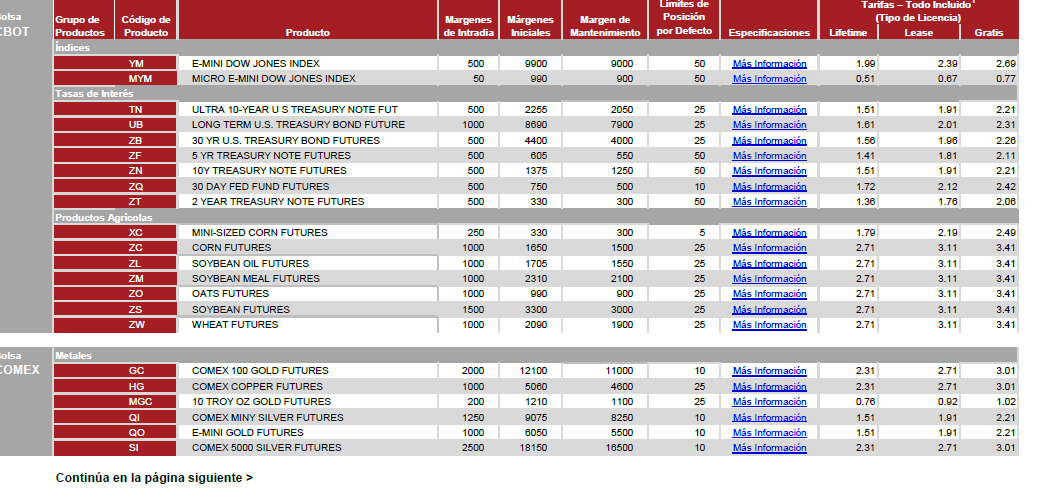Select the YM product code cell
Screen dimensions: 1048x499
(136, 63)
